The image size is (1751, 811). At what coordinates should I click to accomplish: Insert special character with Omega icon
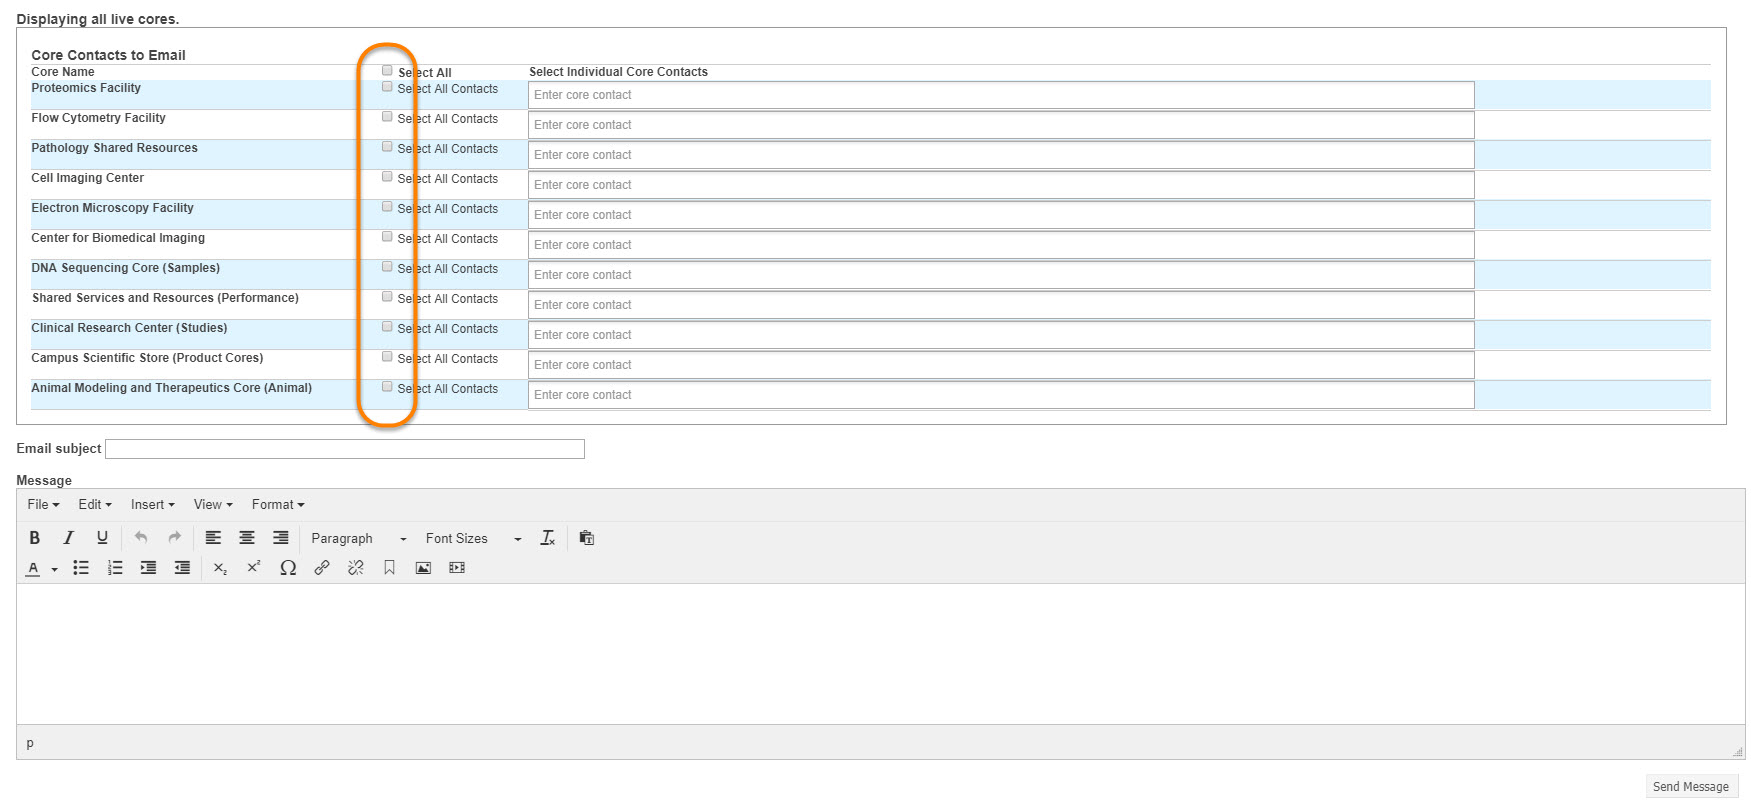[288, 568]
